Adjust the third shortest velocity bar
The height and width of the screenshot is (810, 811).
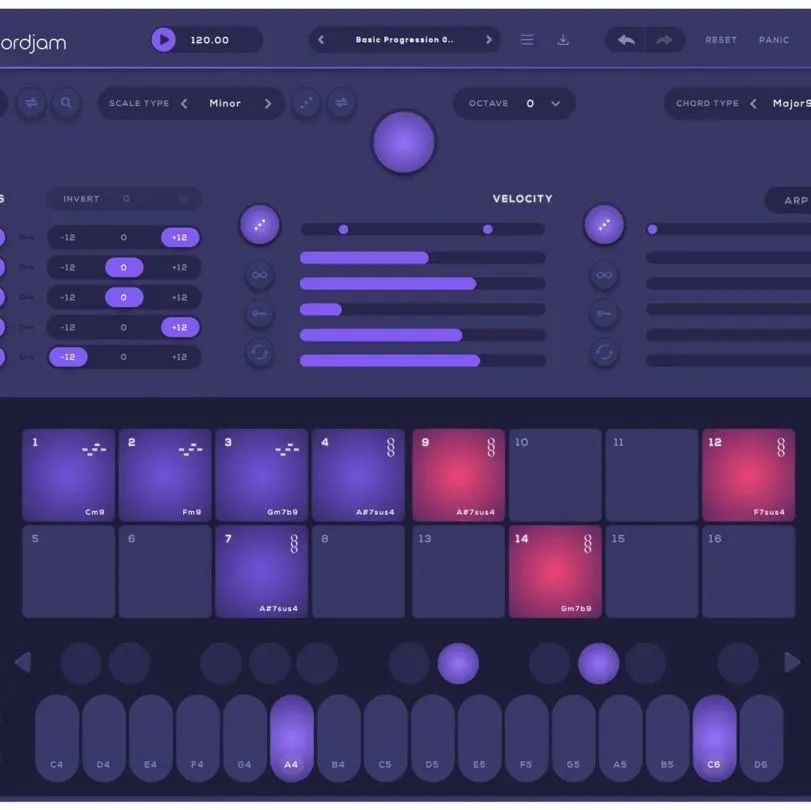(423, 309)
